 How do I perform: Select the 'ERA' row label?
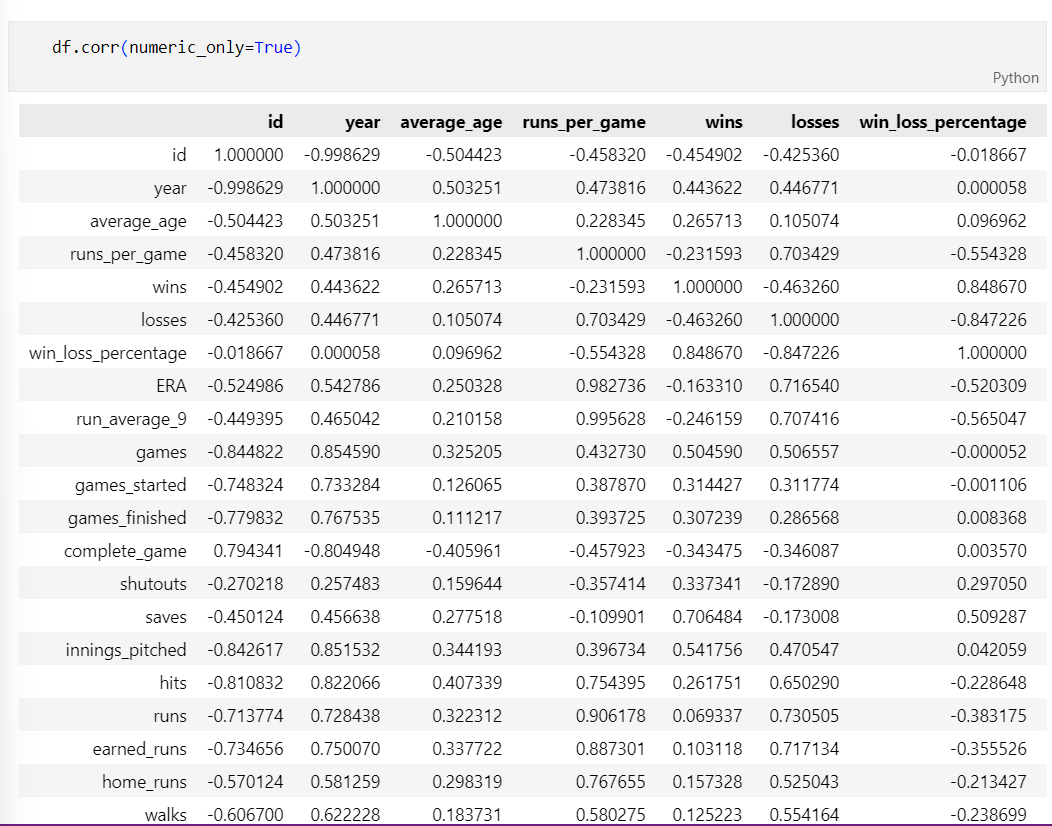click(x=171, y=386)
